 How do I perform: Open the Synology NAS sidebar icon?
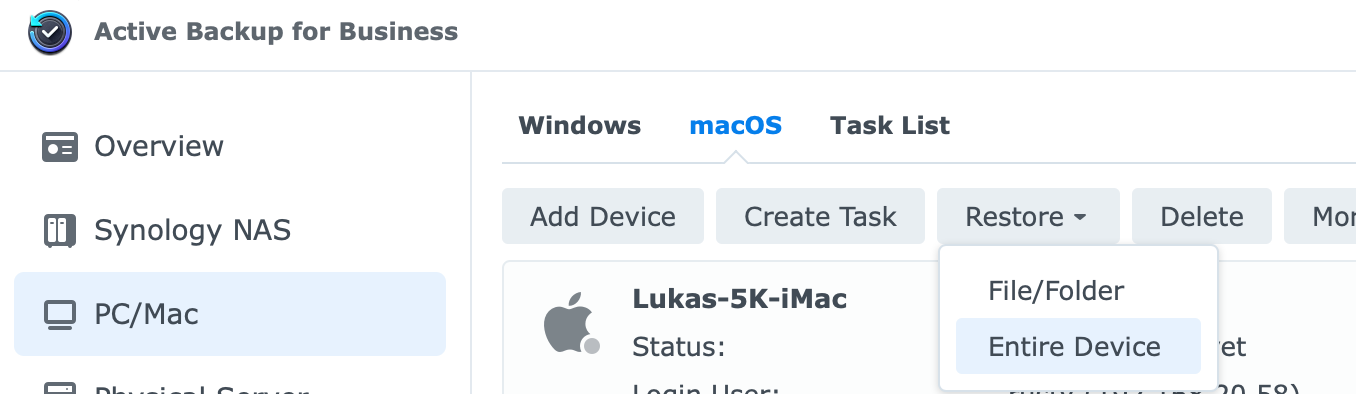pyautogui.click(x=60, y=231)
